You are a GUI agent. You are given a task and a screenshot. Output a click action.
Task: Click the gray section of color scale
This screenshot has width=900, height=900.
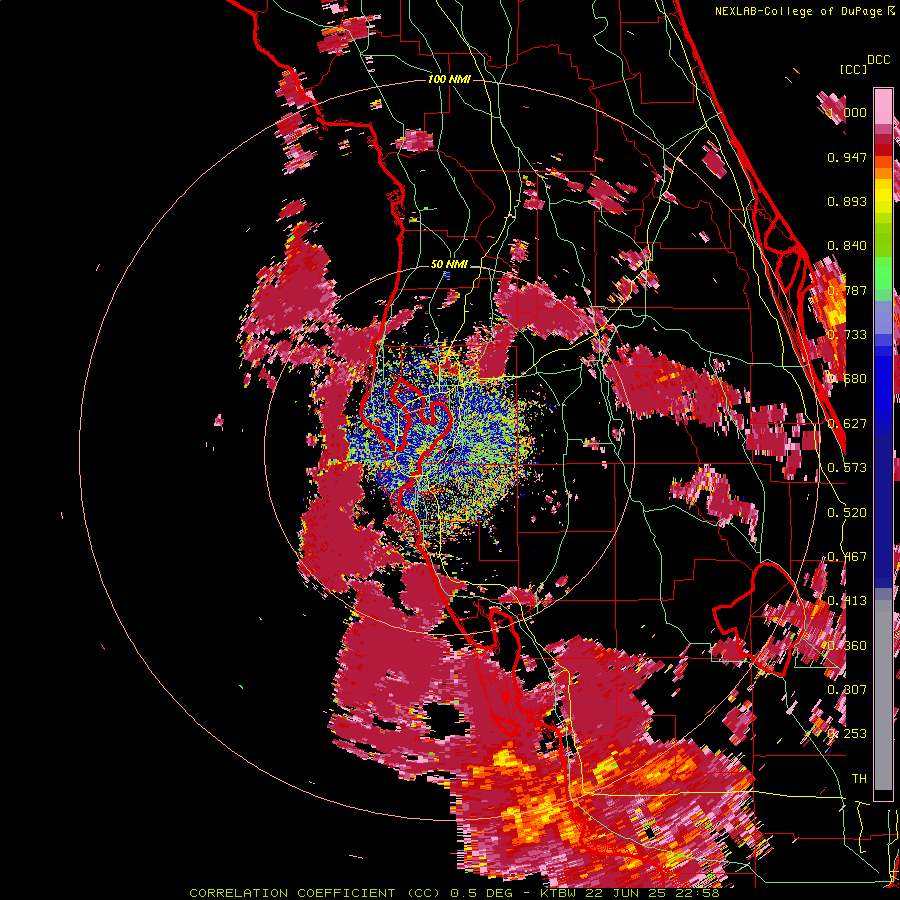click(x=883, y=695)
